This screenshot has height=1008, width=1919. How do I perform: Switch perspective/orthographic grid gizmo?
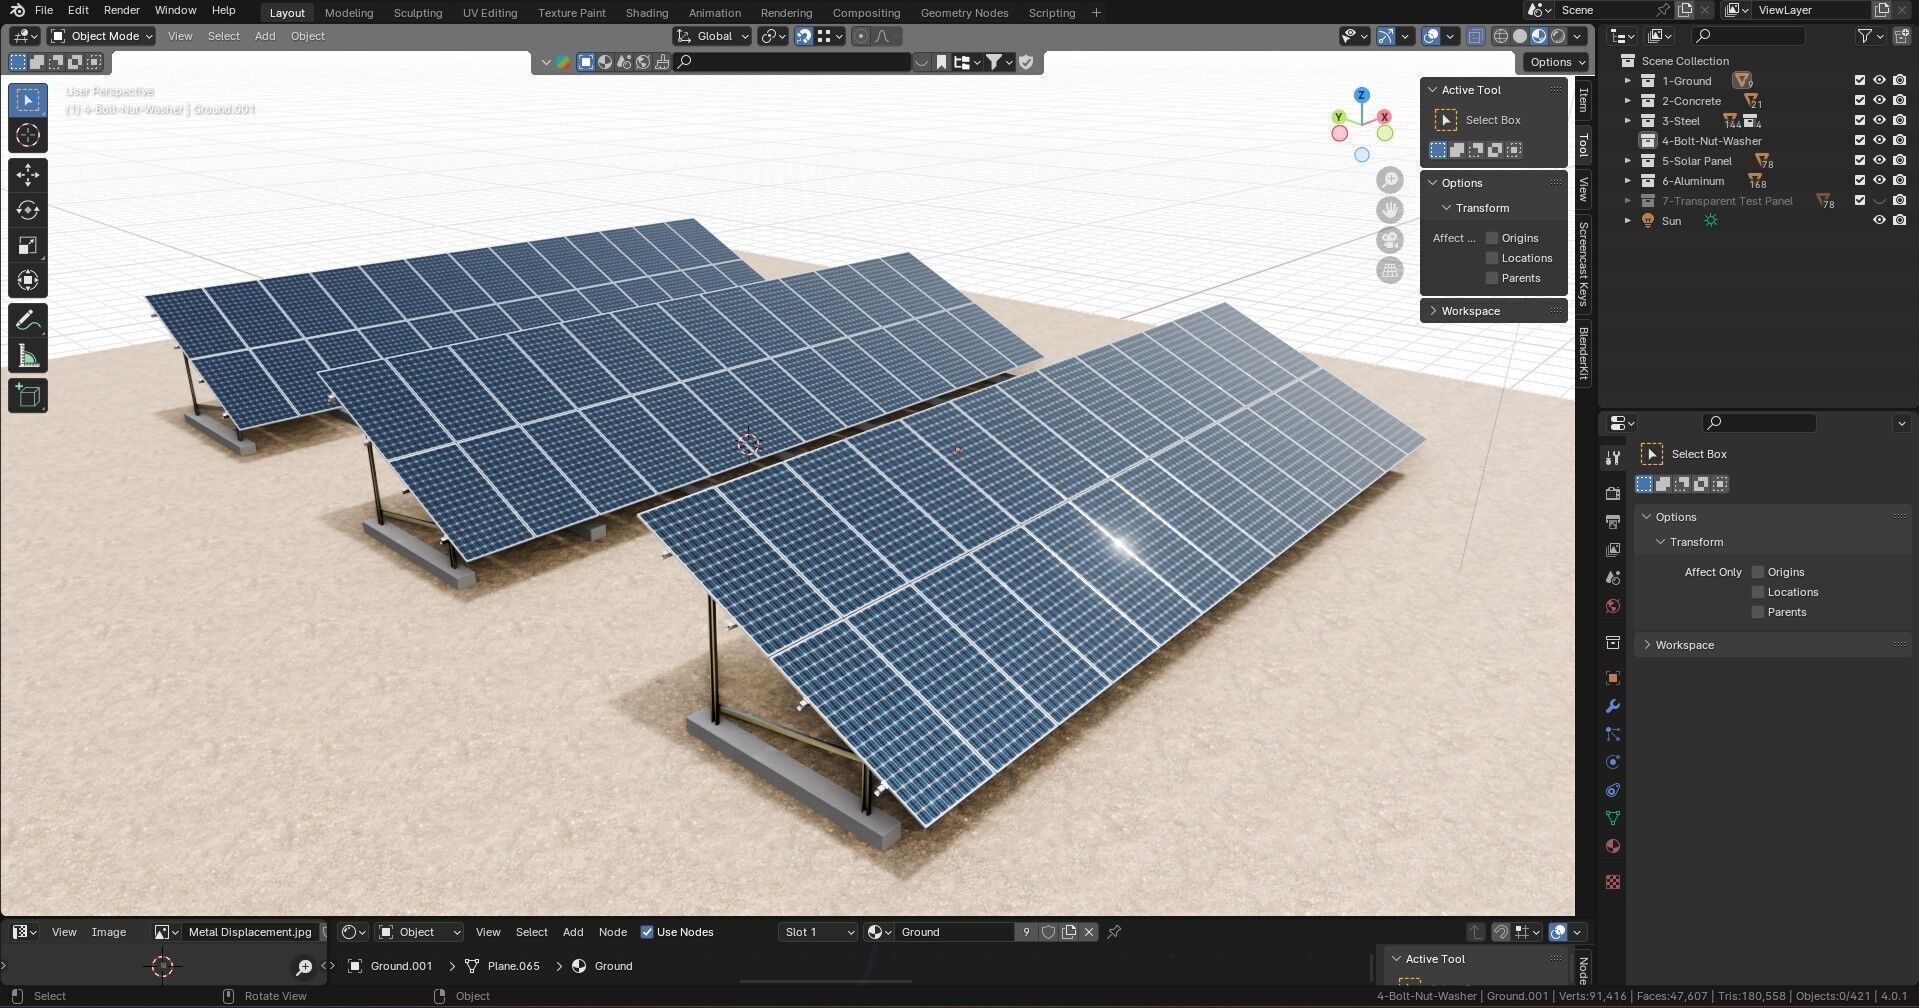pos(1390,270)
